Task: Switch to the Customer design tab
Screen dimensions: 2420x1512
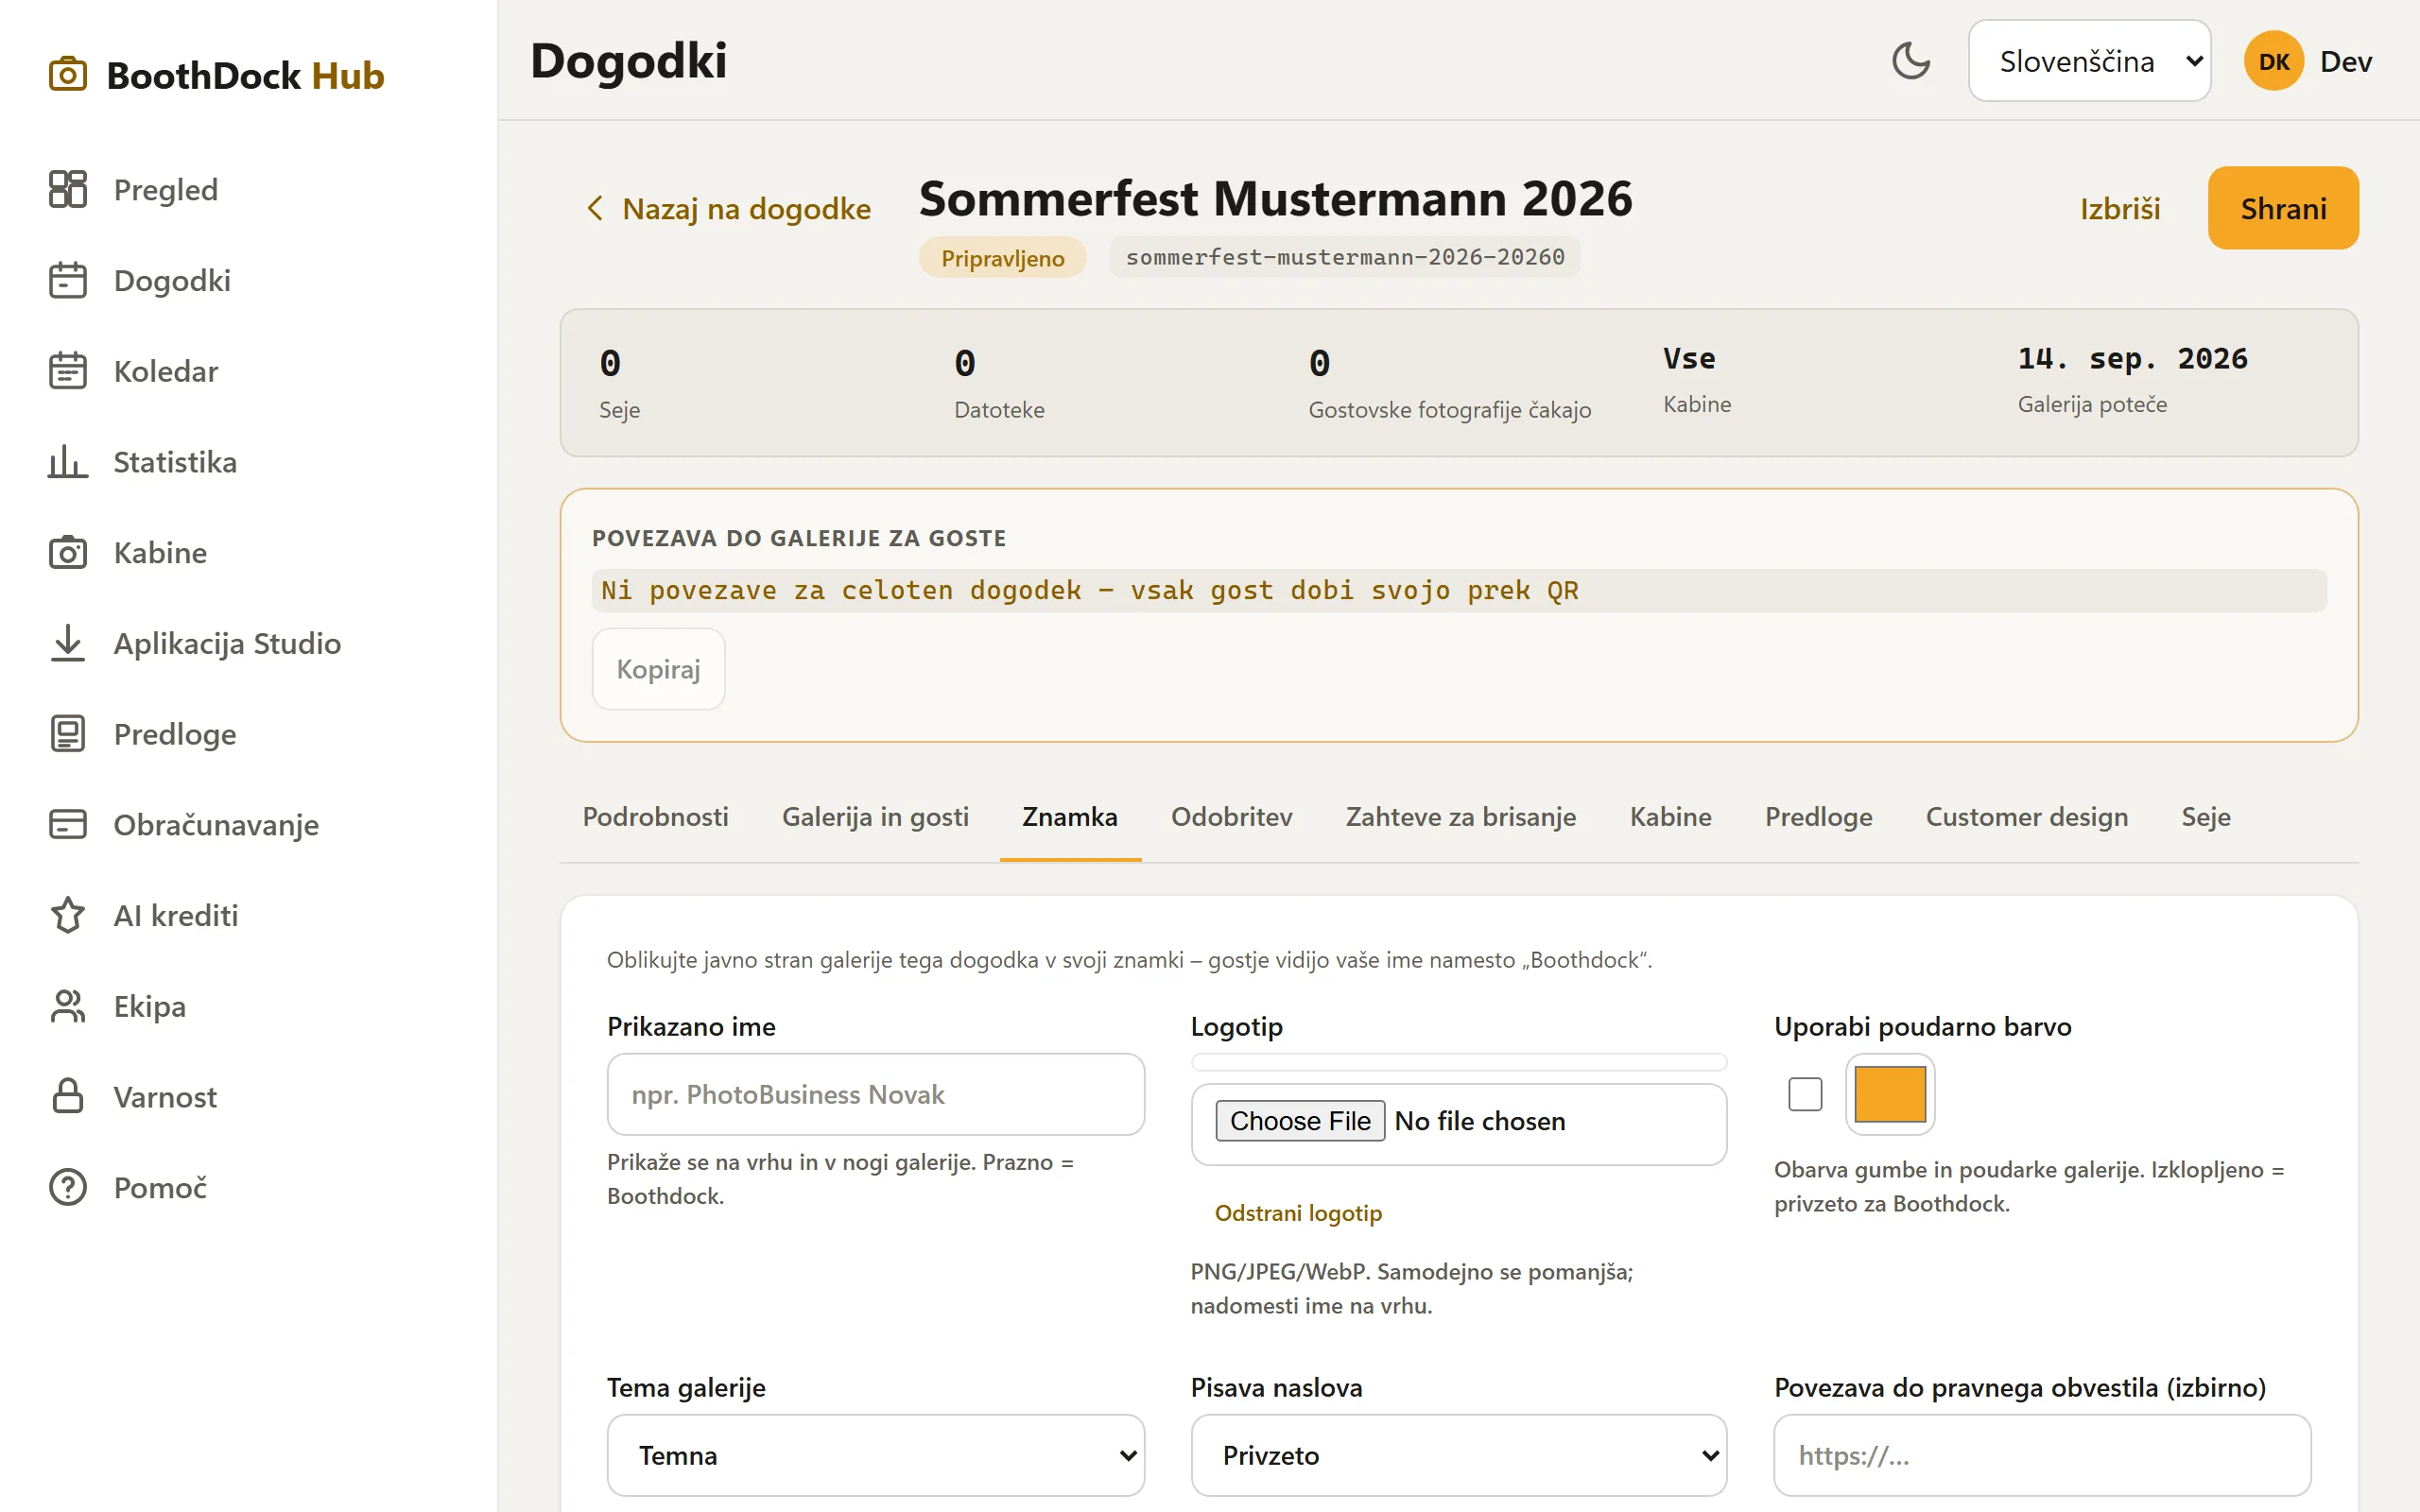Action: click(x=2027, y=817)
